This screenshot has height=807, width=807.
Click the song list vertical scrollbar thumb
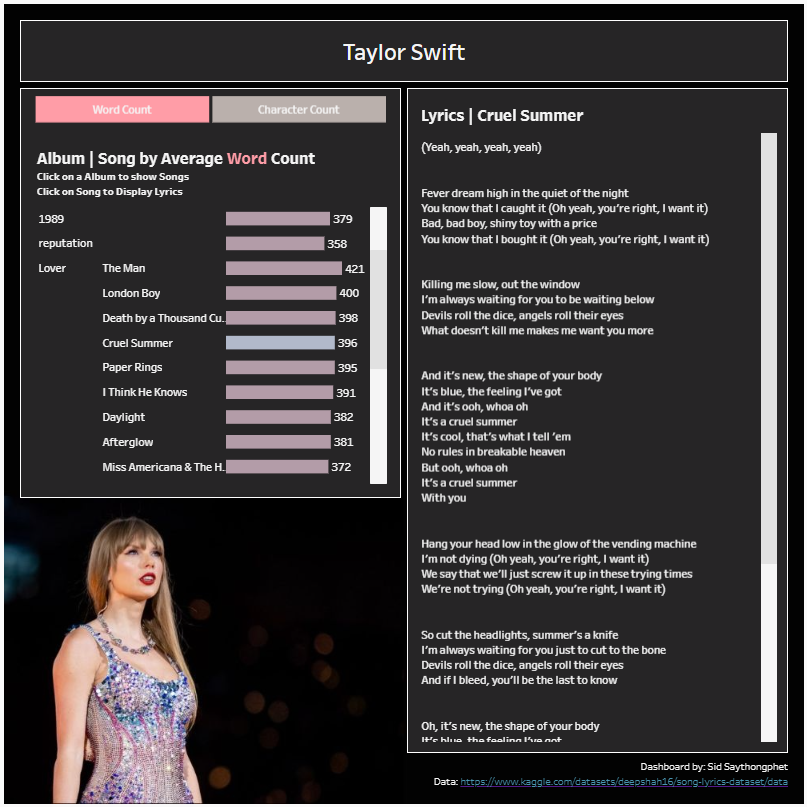[x=378, y=309]
